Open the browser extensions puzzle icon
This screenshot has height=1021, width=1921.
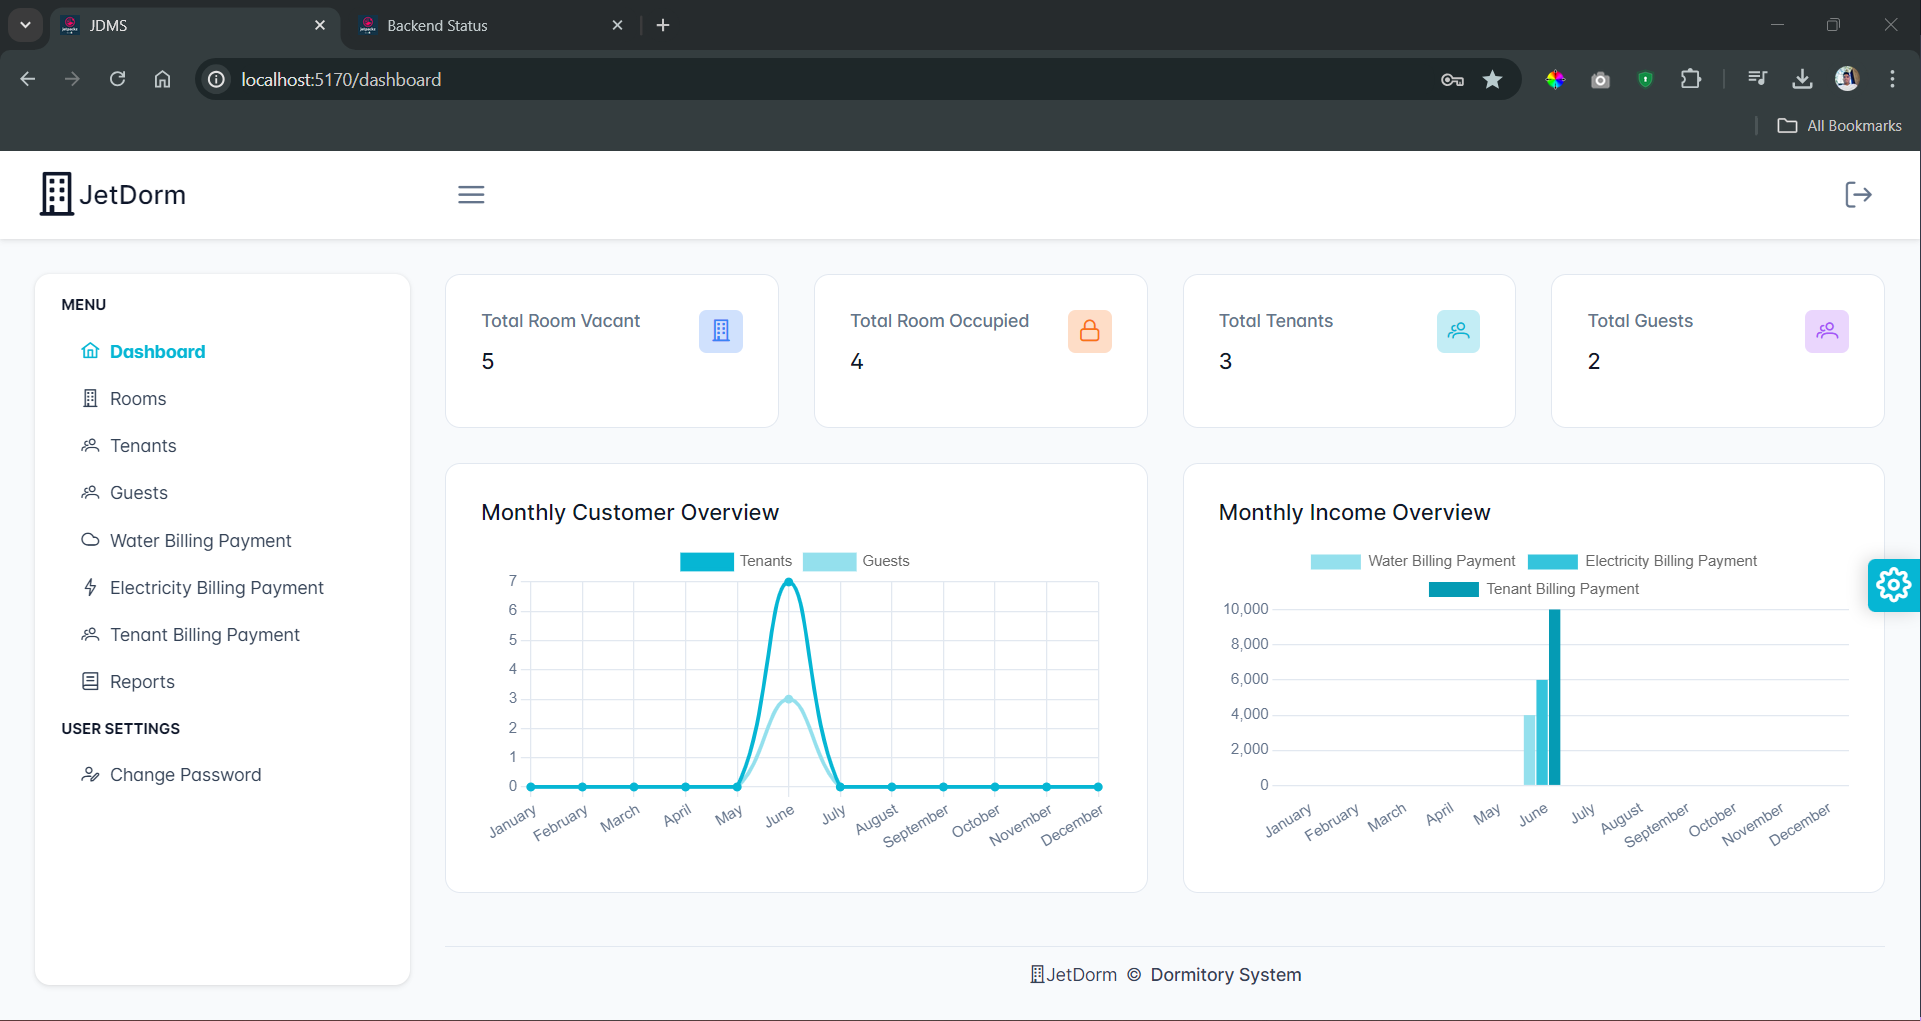point(1691,79)
